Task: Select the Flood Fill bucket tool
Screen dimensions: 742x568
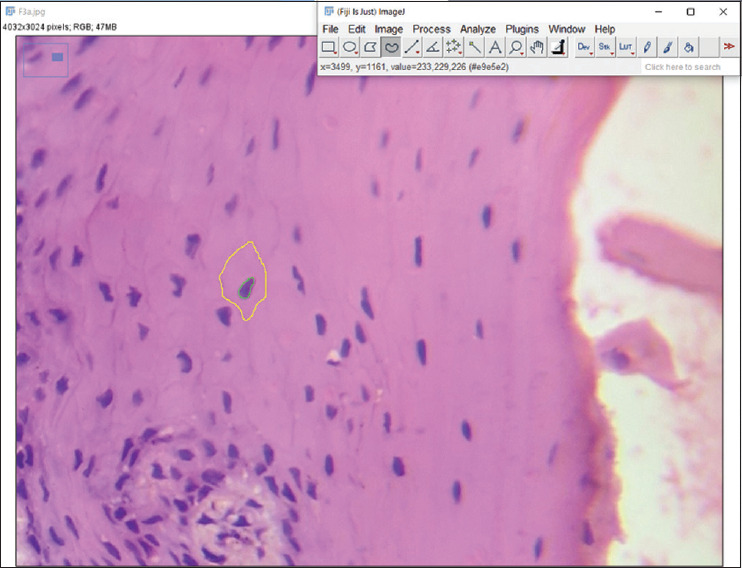Action: pyautogui.click(x=689, y=47)
